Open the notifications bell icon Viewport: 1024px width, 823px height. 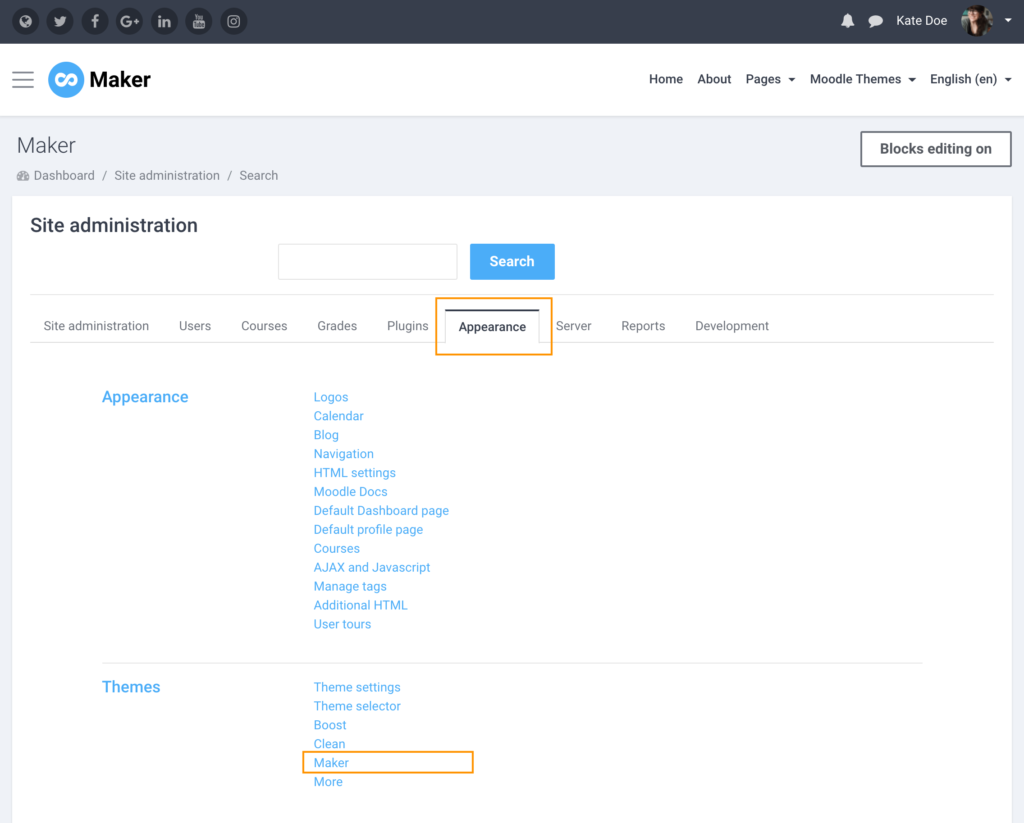pos(847,20)
